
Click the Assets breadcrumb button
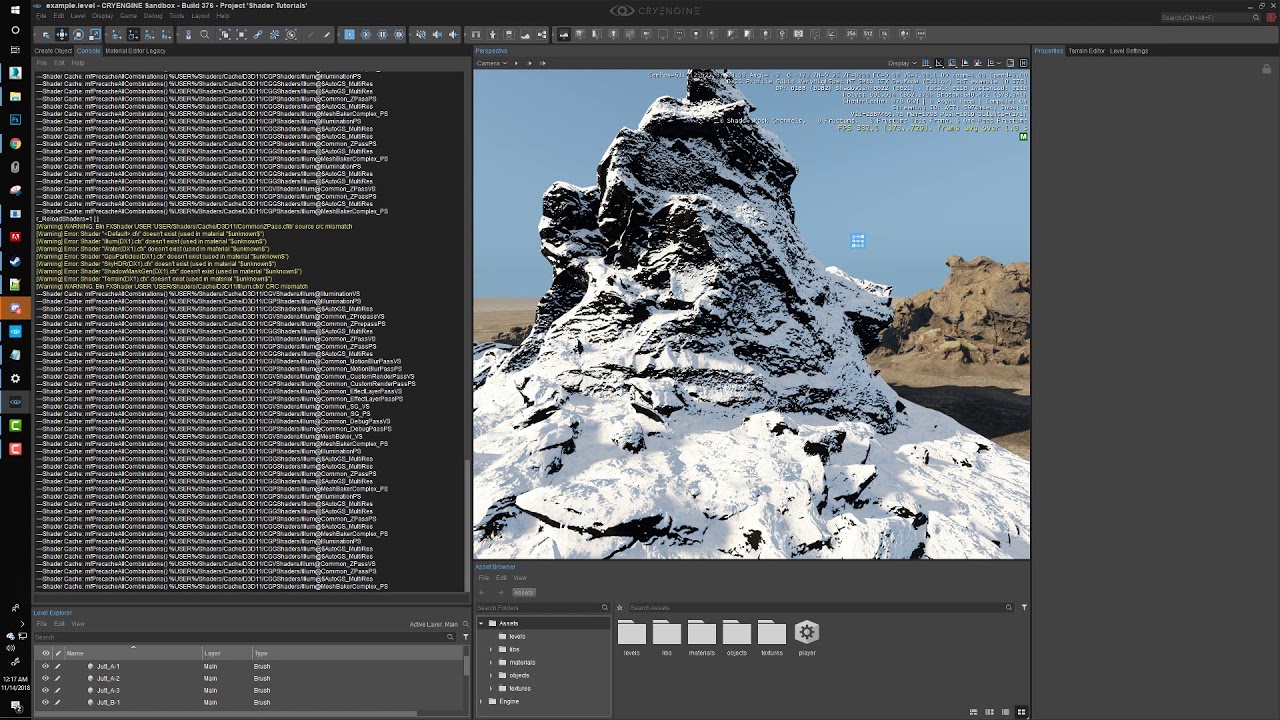(523, 592)
